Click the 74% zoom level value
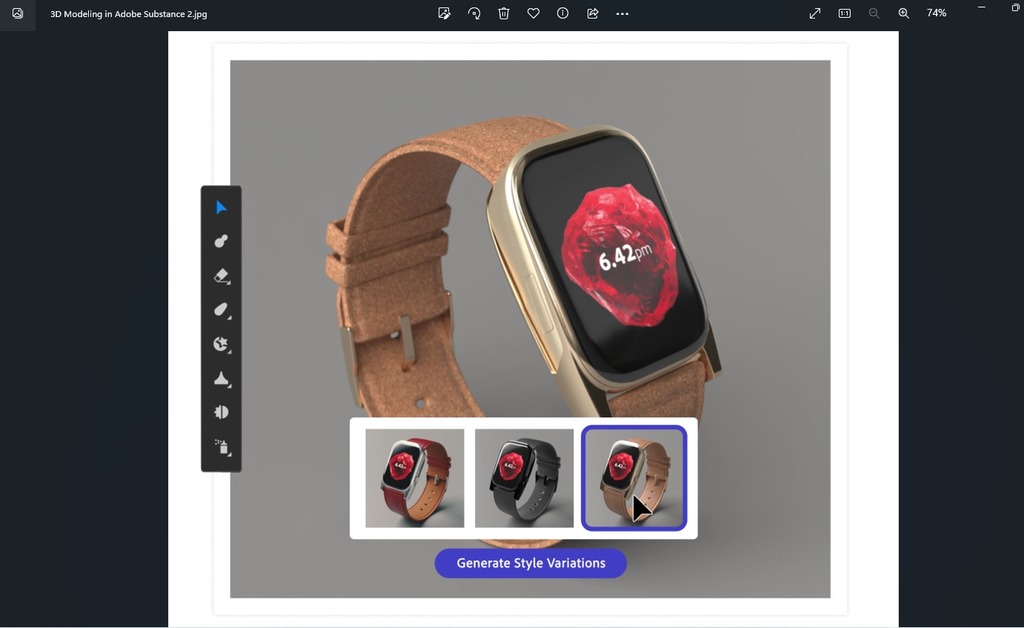 936,13
